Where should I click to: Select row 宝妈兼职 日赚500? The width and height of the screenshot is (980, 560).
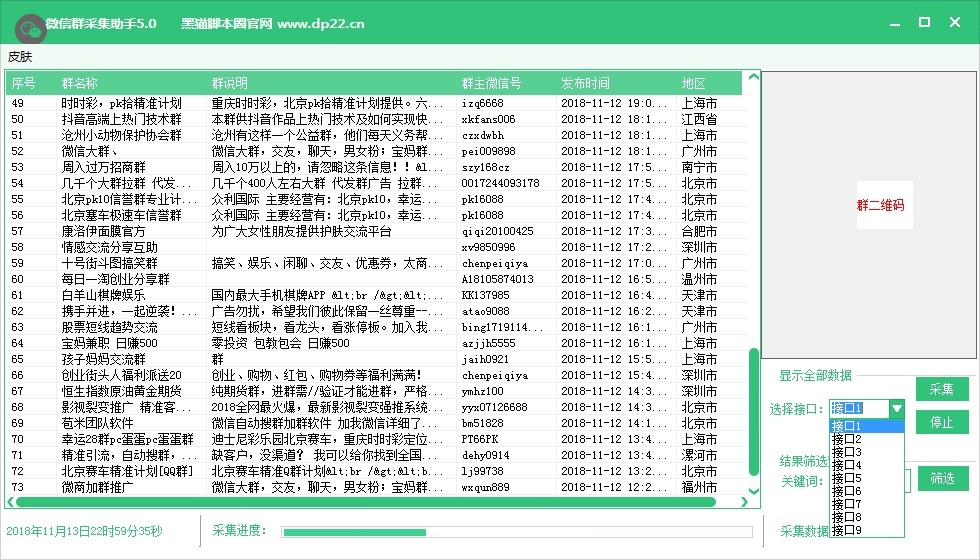(378, 343)
